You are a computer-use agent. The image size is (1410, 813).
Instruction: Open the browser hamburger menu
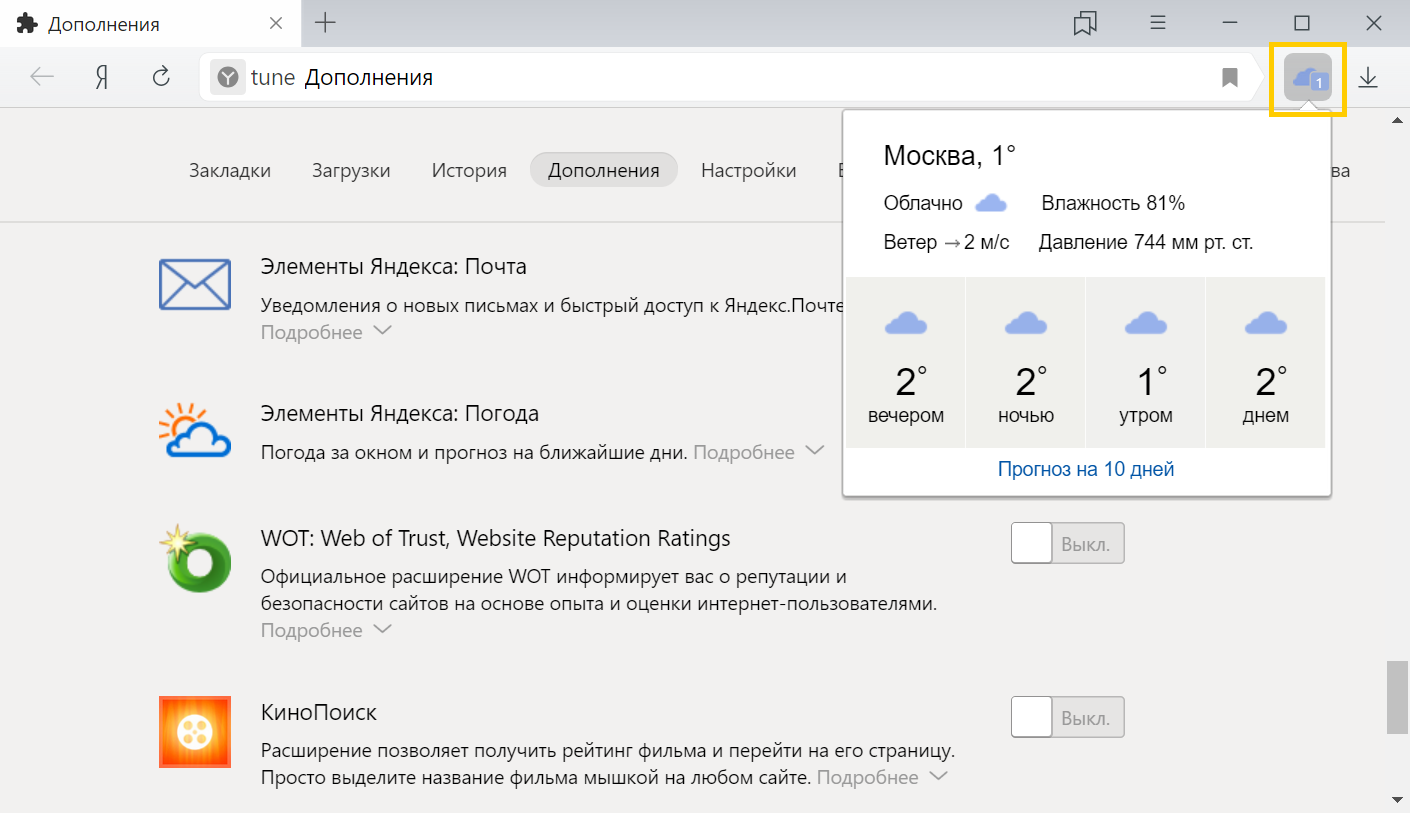[1158, 23]
